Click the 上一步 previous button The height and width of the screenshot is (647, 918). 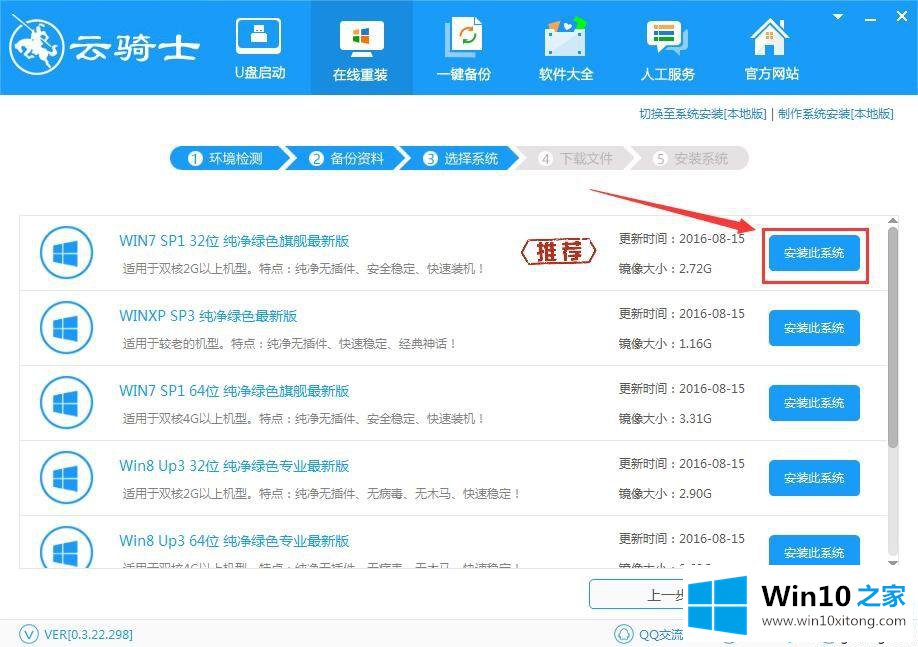click(x=636, y=594)
